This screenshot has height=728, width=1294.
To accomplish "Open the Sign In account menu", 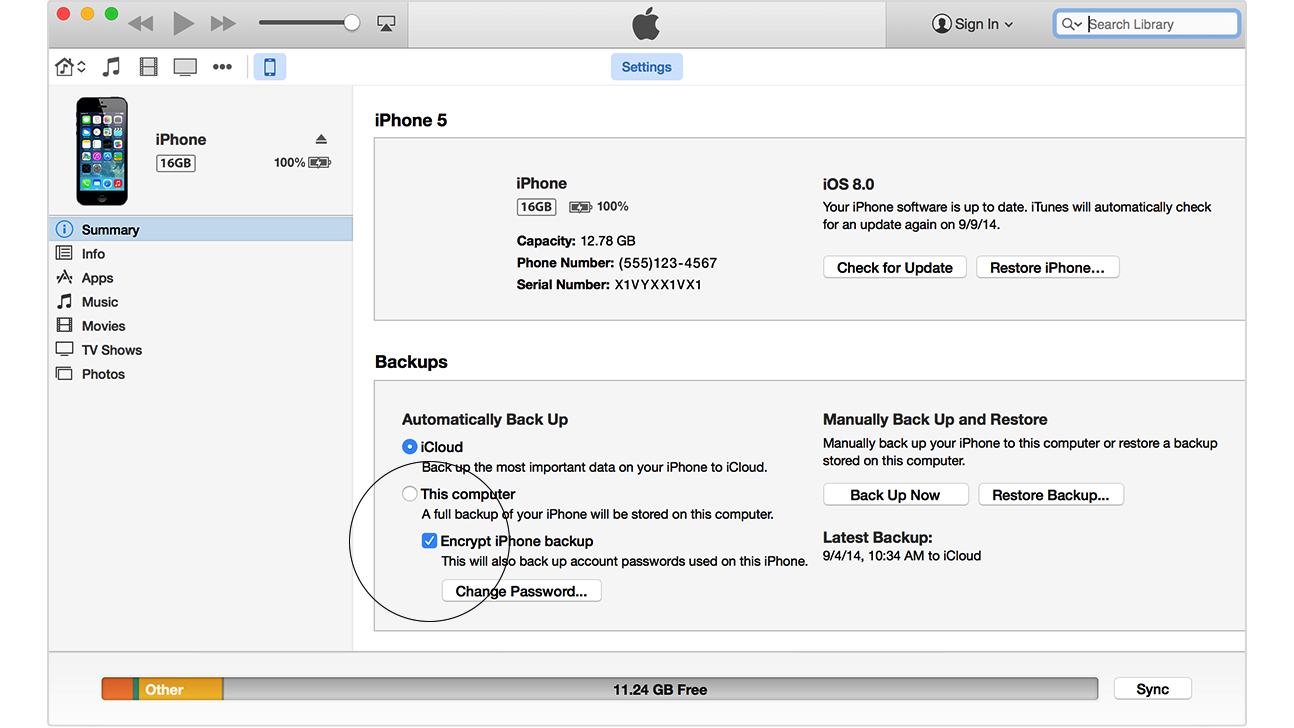I will point(972,24).
